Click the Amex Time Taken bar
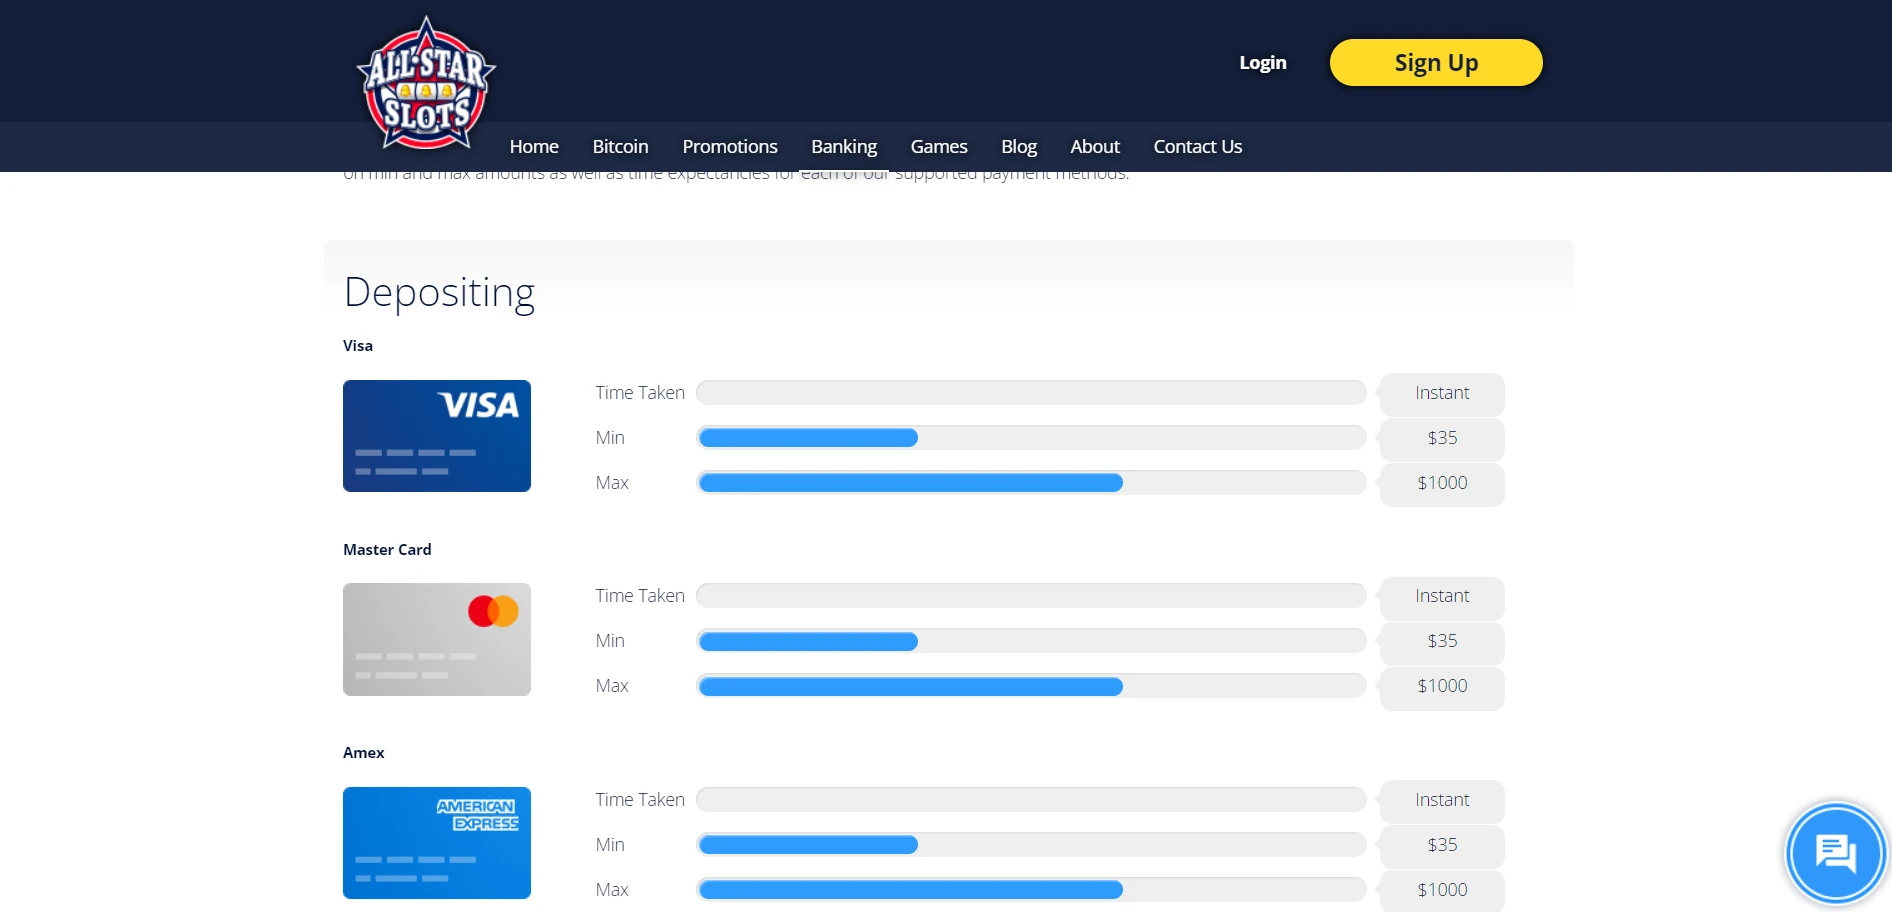Viewport: 1892px width, 912px height. click(x=1031, y=800)
